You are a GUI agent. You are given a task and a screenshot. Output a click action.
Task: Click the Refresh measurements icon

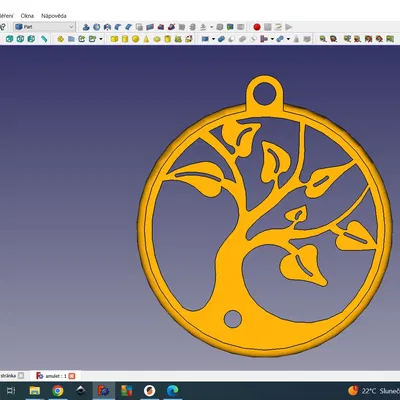pos(347,39)
